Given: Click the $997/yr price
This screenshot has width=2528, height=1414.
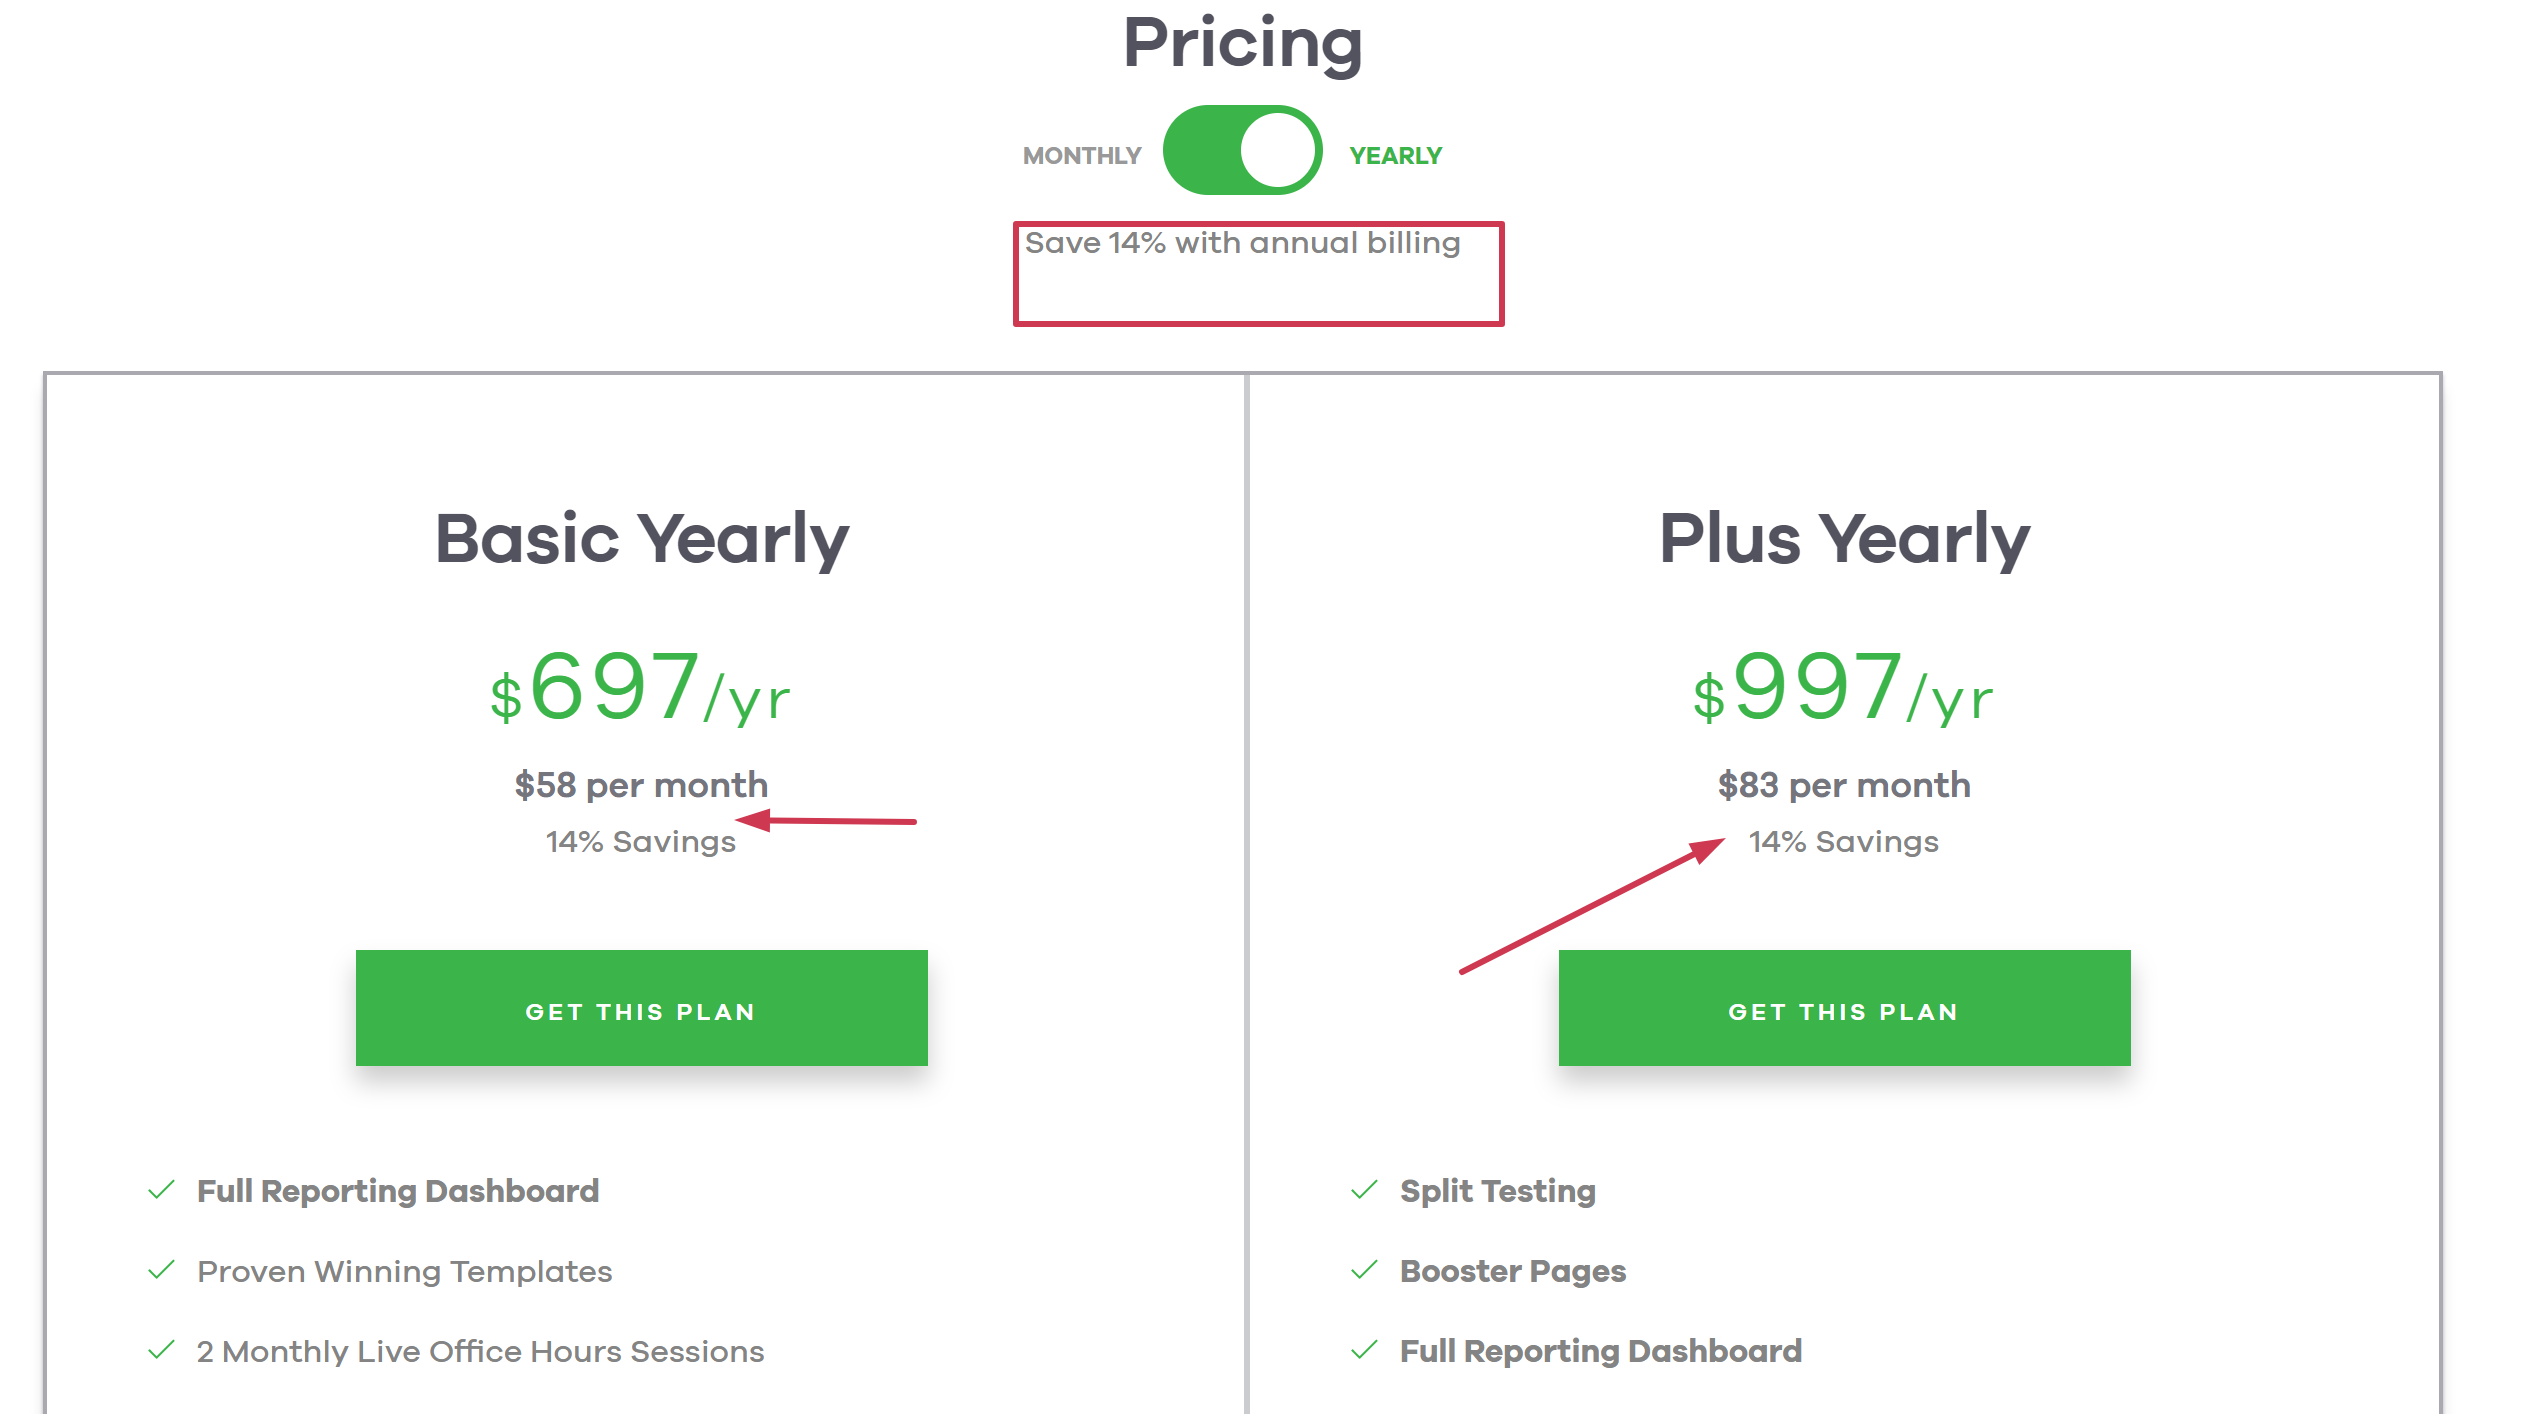Looking at the screenshot, I should pos(1844,688).
